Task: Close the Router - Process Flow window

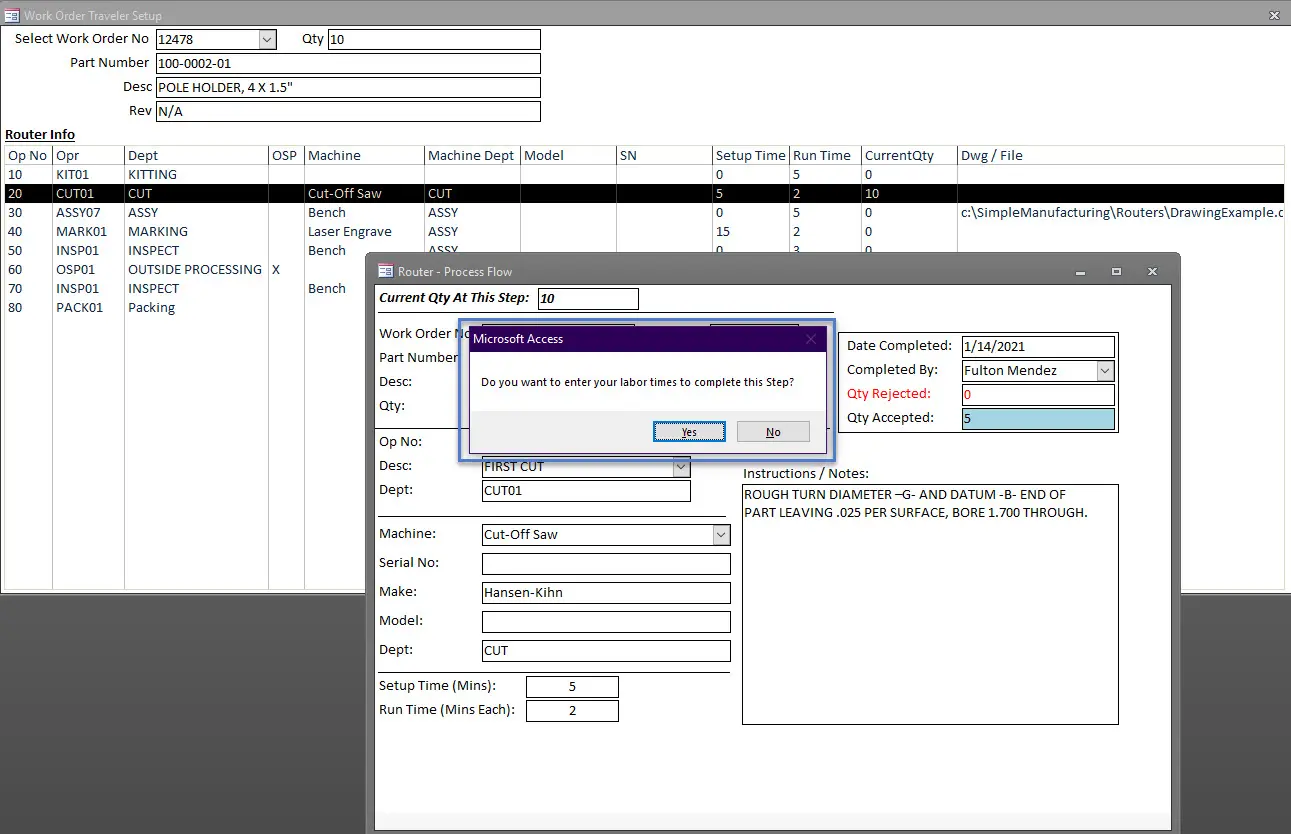Action: tap(1152, 272)
